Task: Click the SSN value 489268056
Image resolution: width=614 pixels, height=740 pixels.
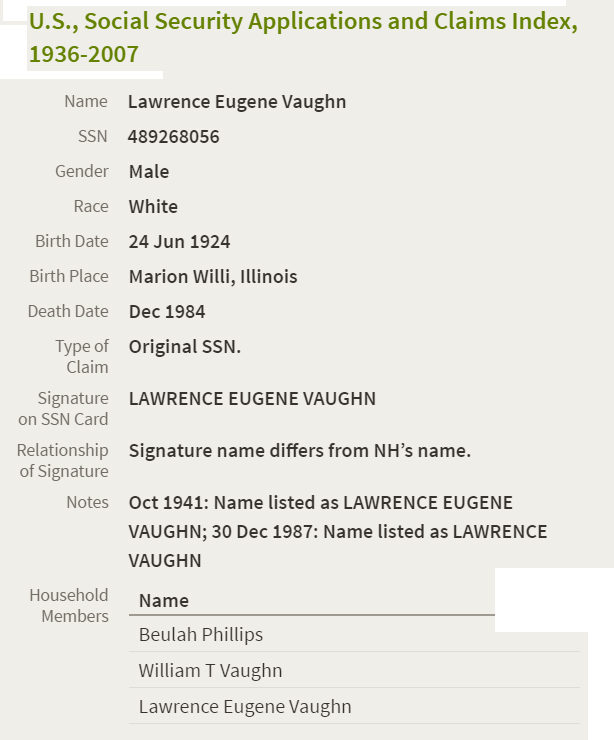Action: coord(174,137)
